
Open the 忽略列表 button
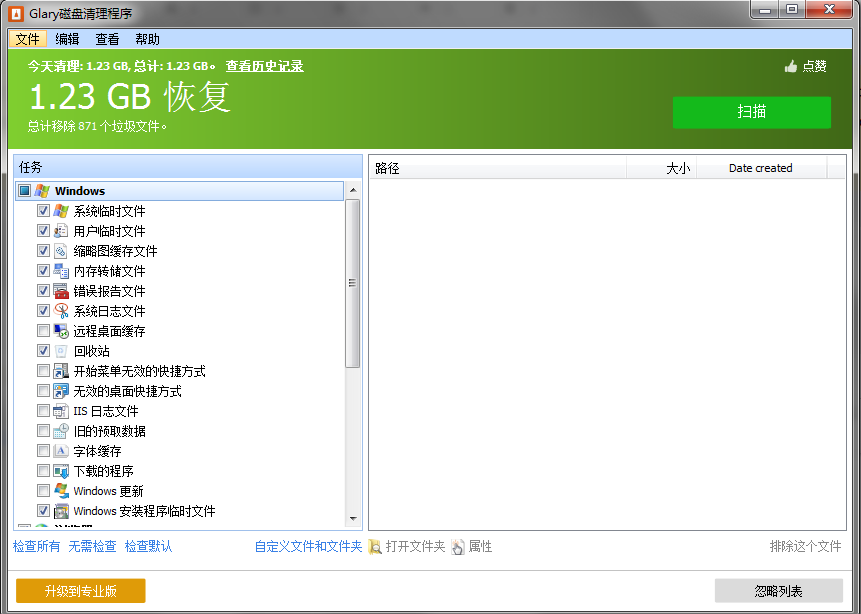(779, 591)
